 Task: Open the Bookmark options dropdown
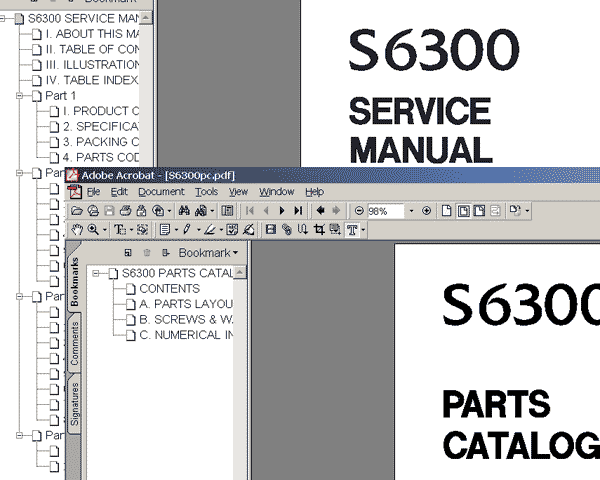pyautogui.click(x=209, y=253)
